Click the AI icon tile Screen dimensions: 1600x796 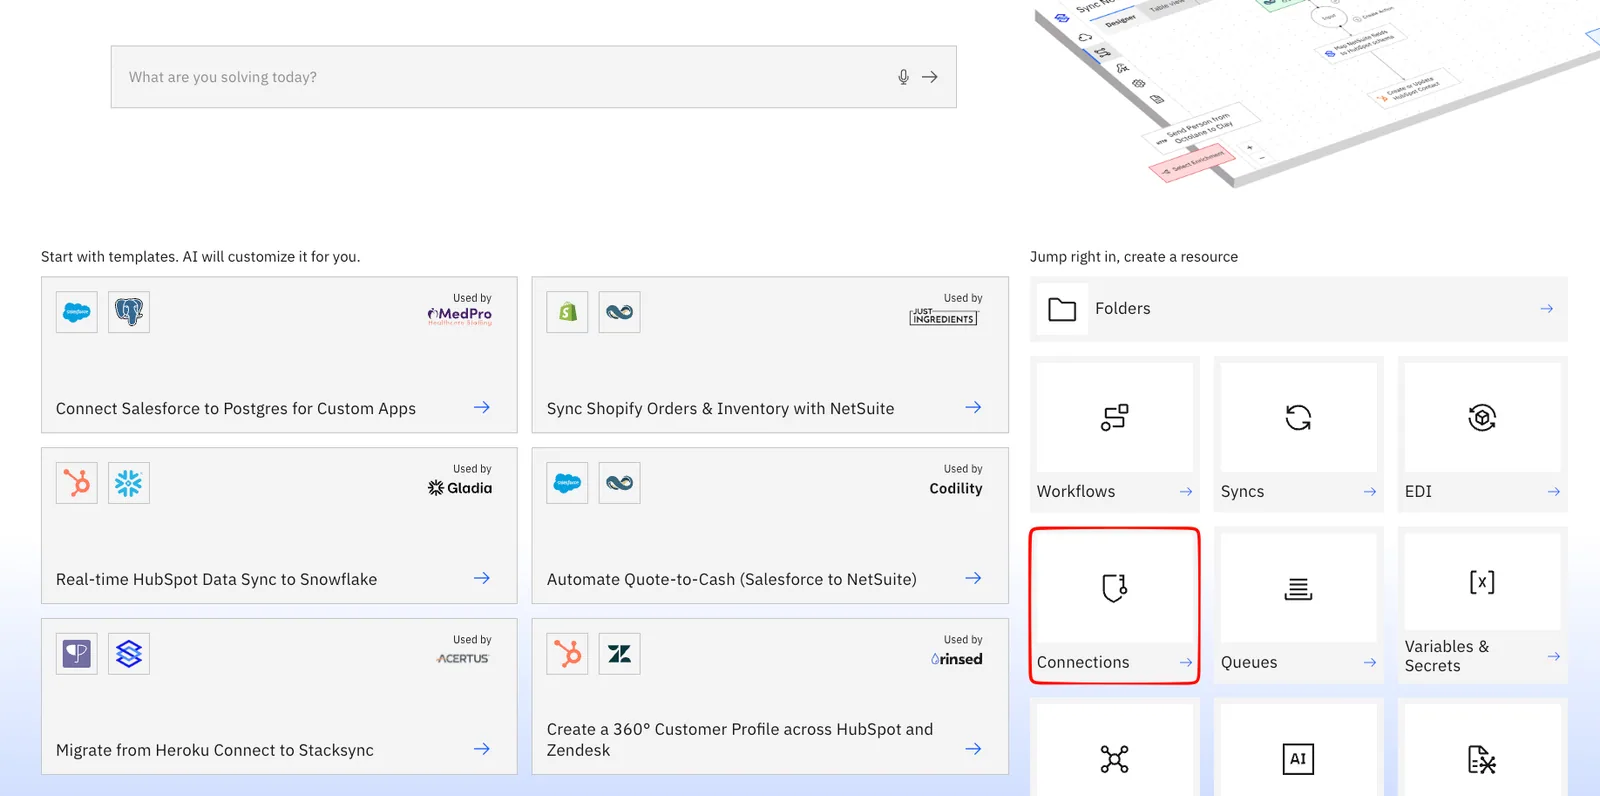(x=1298, y=759)
